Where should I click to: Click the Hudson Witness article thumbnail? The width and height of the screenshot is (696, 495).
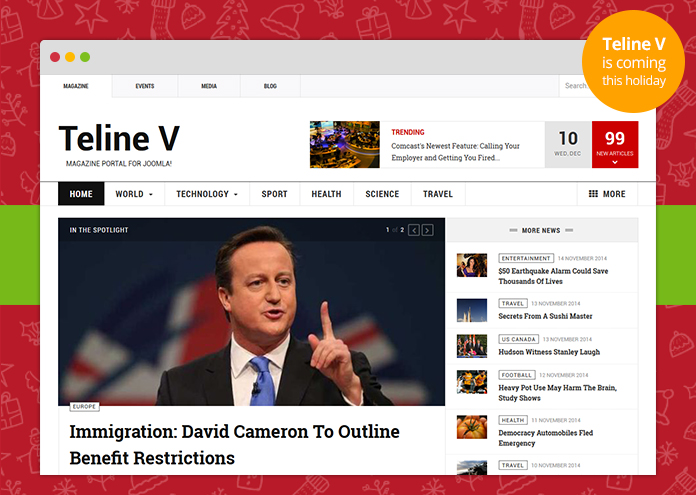(472, 346)
